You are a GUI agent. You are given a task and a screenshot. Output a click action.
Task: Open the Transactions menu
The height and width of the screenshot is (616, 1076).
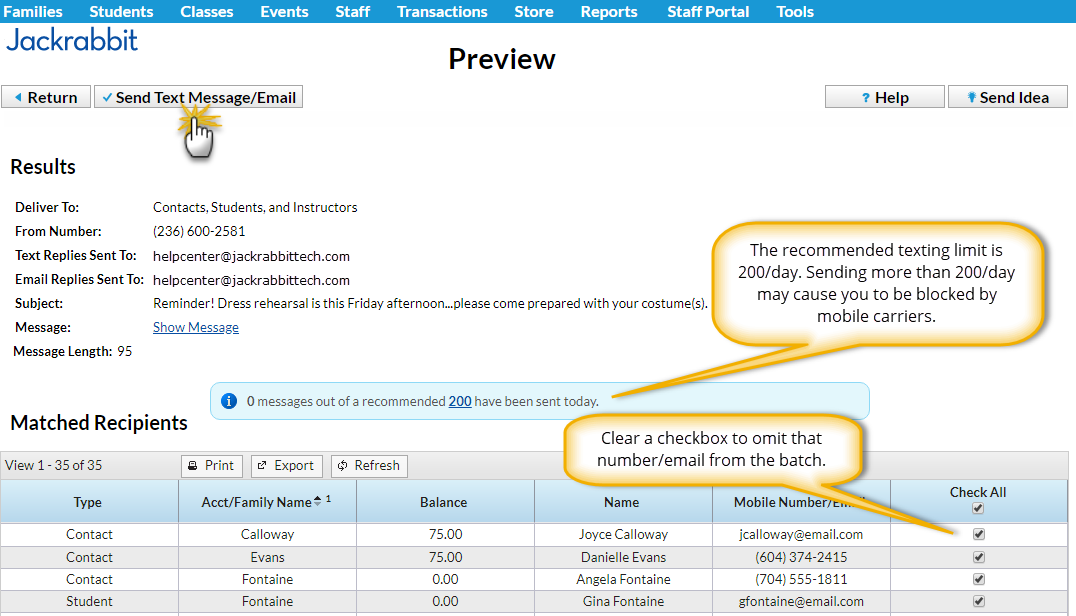click(x=442, y=12)
